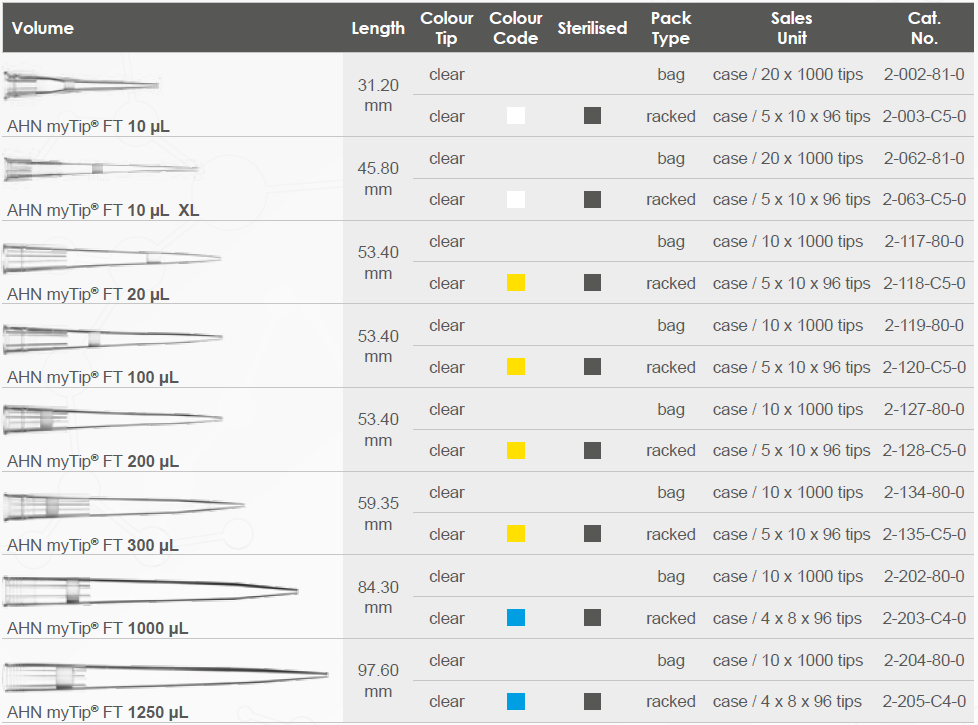Click "bag" in the 2-119-80-0 row

click(671, 326)
